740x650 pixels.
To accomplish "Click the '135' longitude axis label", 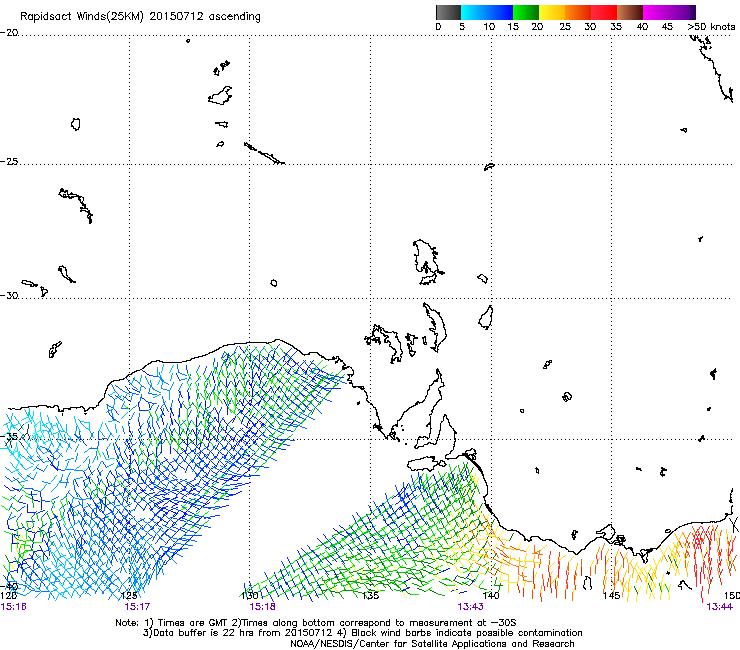I will pos(370,595).
